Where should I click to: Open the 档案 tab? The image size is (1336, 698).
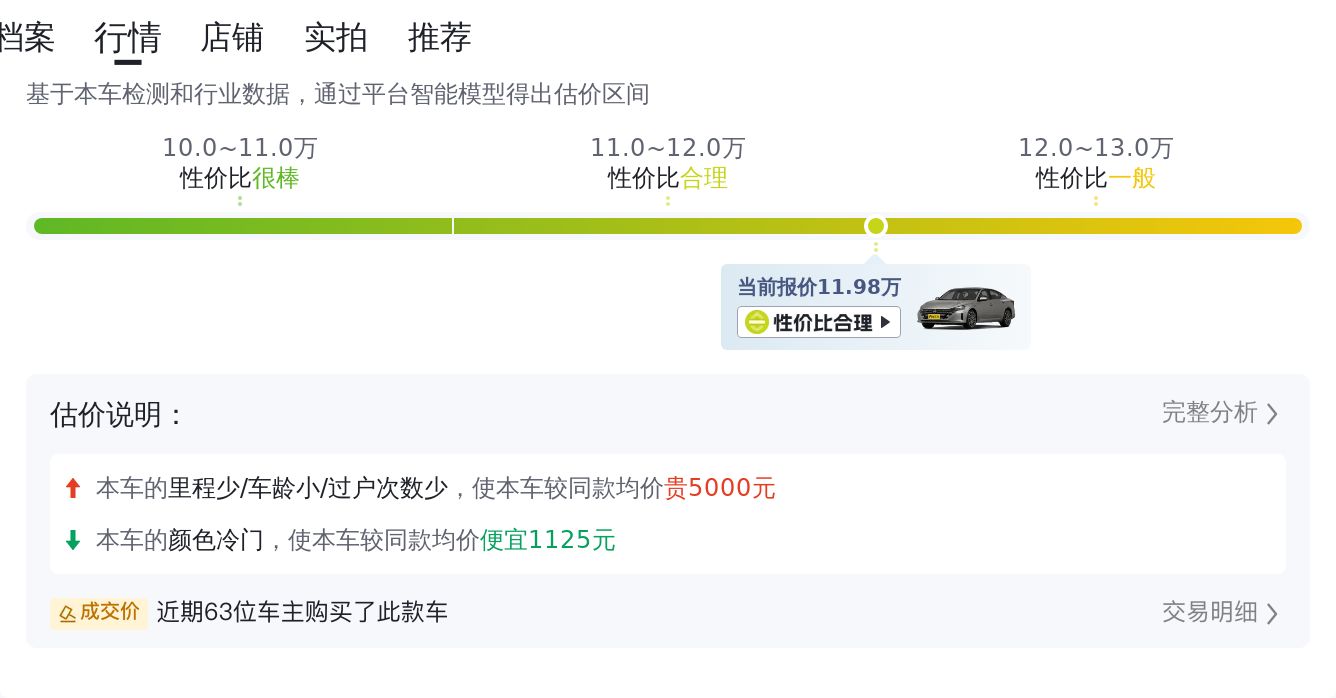click(26, 38)
